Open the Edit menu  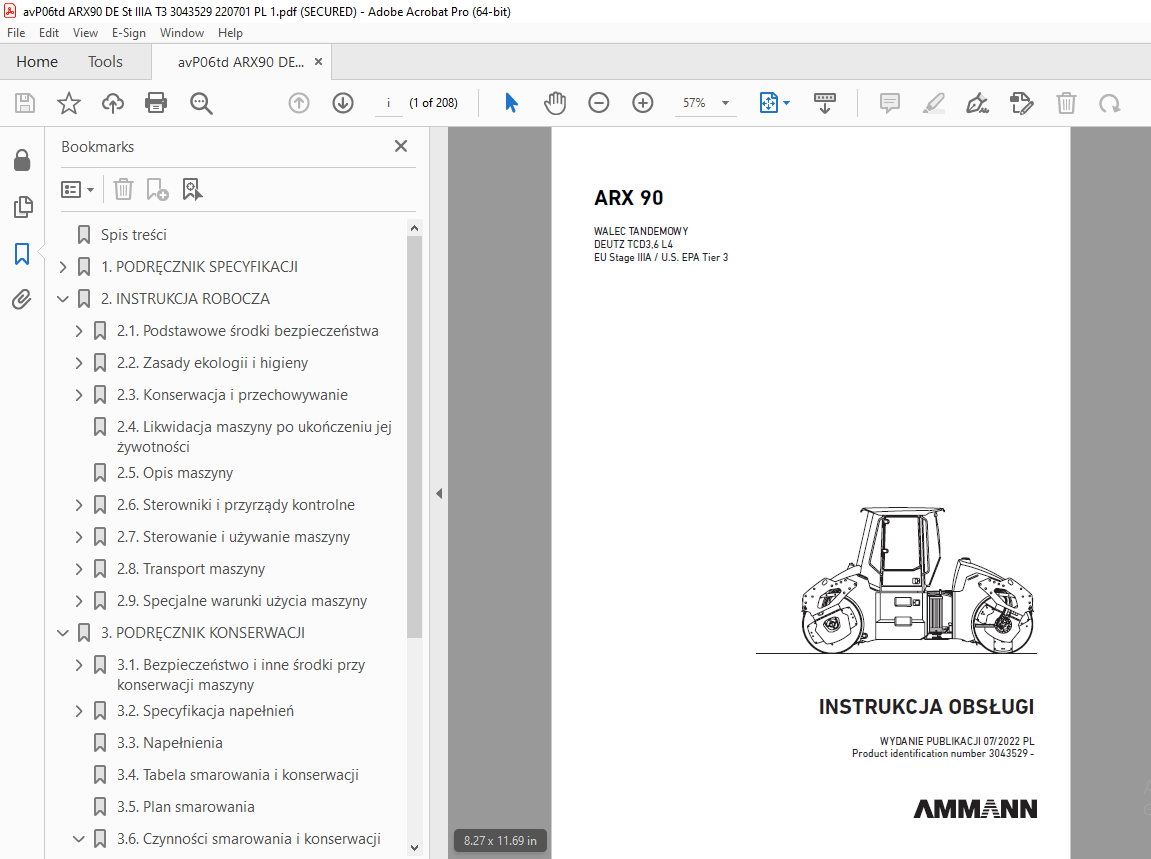pyautogui.click(x=48, y=33)
